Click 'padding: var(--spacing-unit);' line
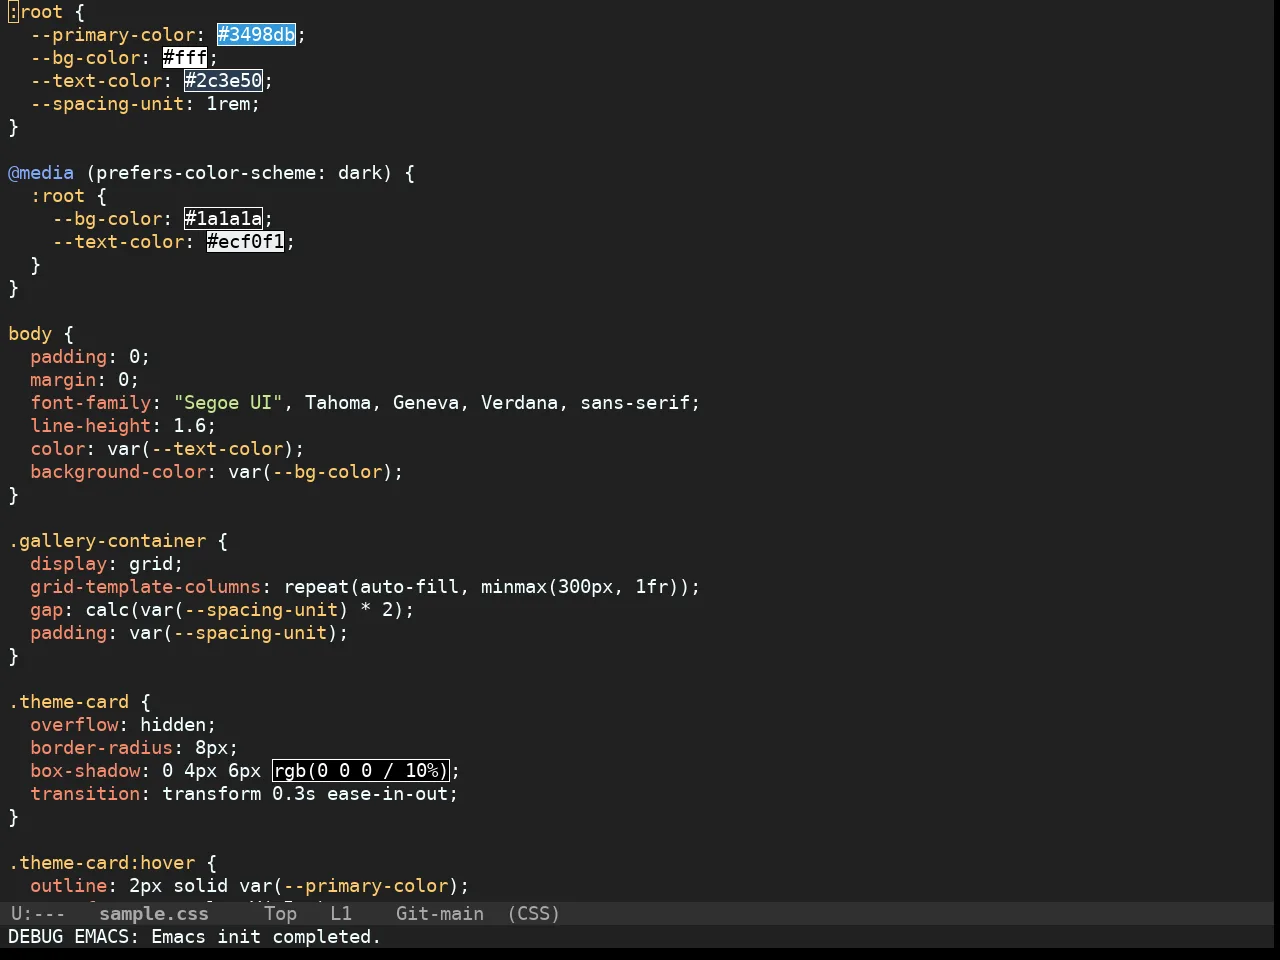The height and width of the screenshot is (960, 1280). [189, 633]
